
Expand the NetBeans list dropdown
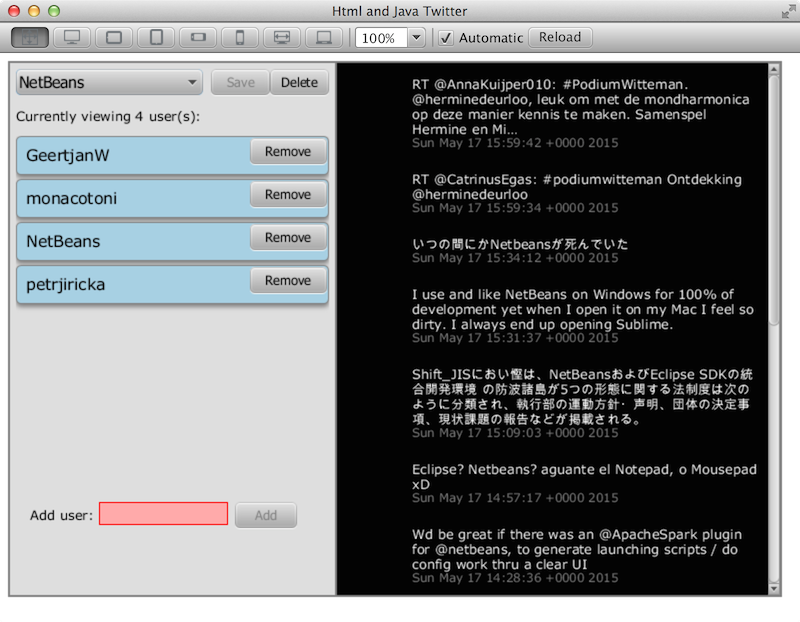[109, 83]
